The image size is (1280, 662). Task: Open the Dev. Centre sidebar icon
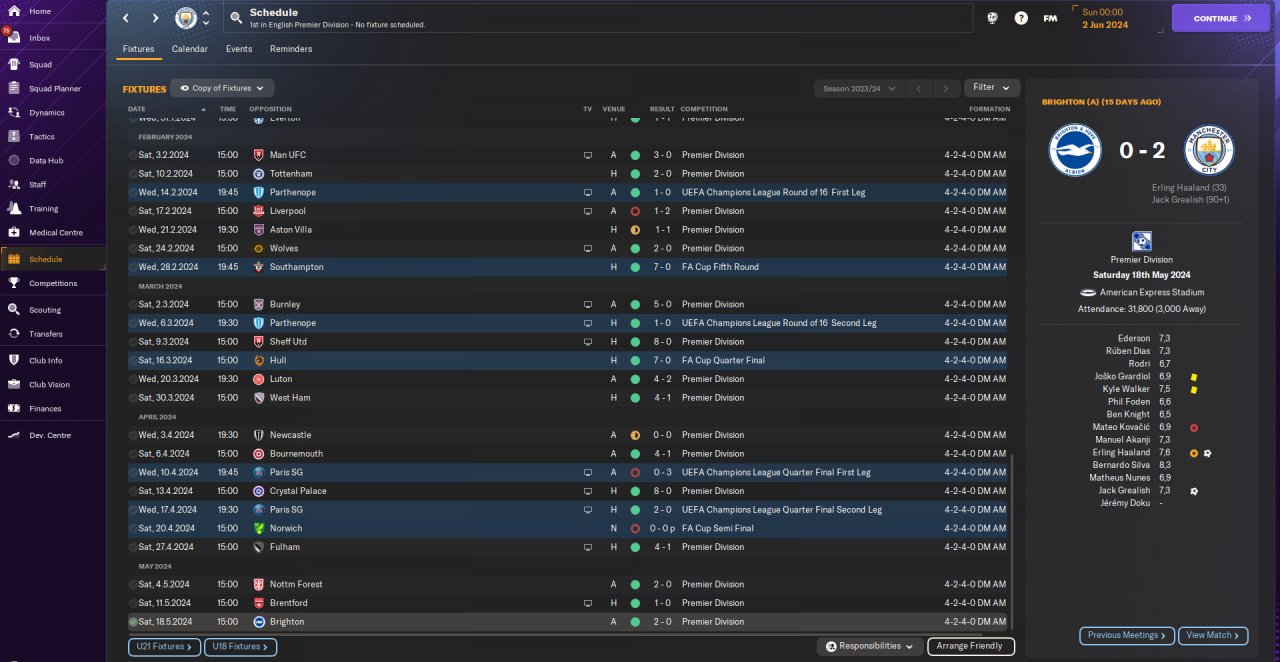coord(14,435)
